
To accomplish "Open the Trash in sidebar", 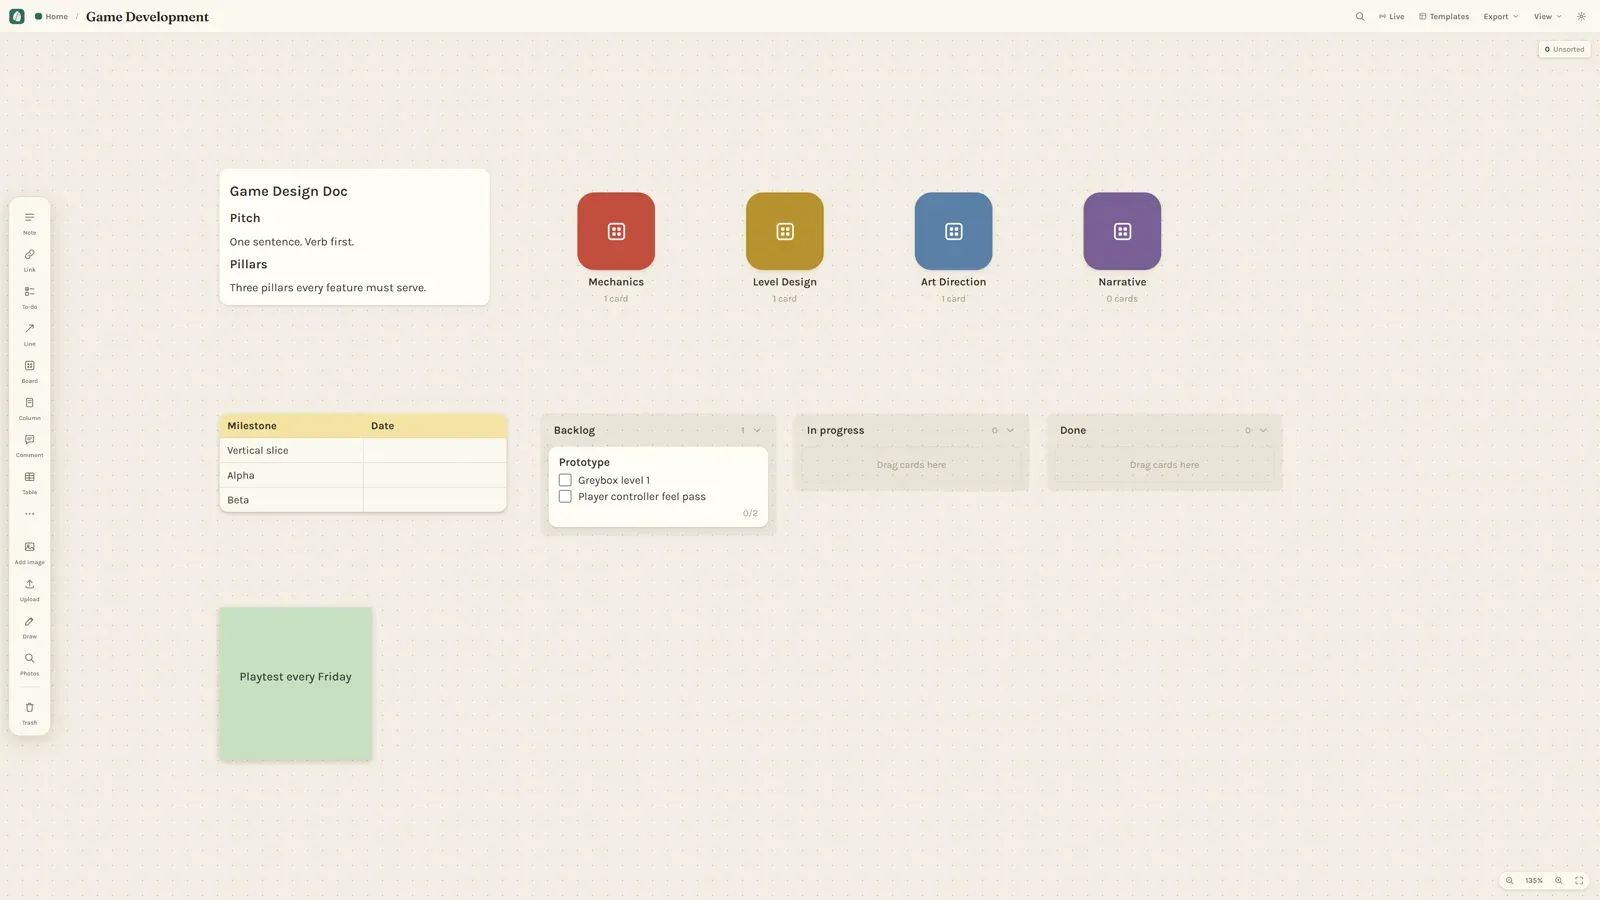I will click(29, 712).
